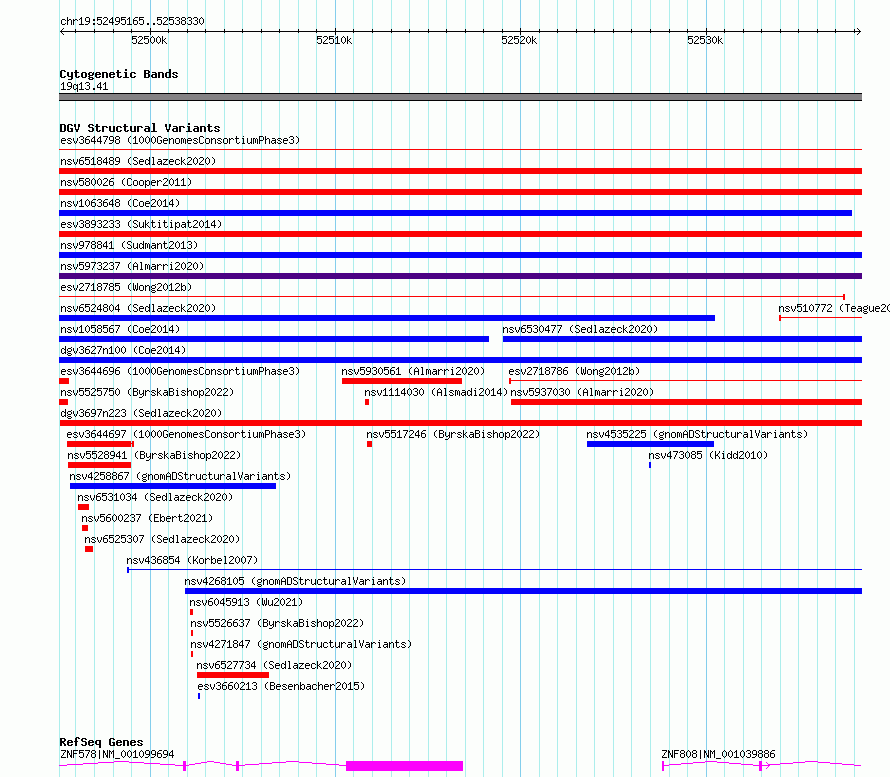The width and height of the screenshot is (890, 777).
Task: Open esv2718785 (Wong2012b) variant label
Action: pos(126,287)
